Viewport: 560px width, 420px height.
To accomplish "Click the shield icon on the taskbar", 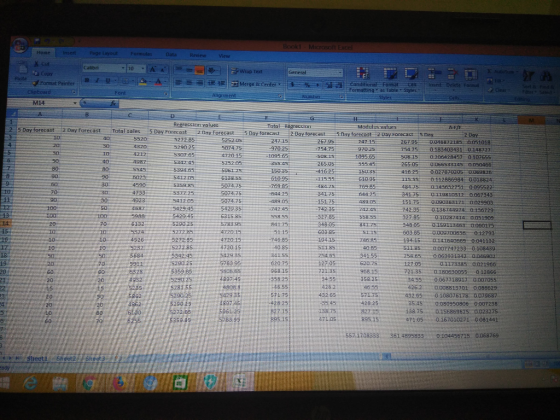I will tap(210, 382).
